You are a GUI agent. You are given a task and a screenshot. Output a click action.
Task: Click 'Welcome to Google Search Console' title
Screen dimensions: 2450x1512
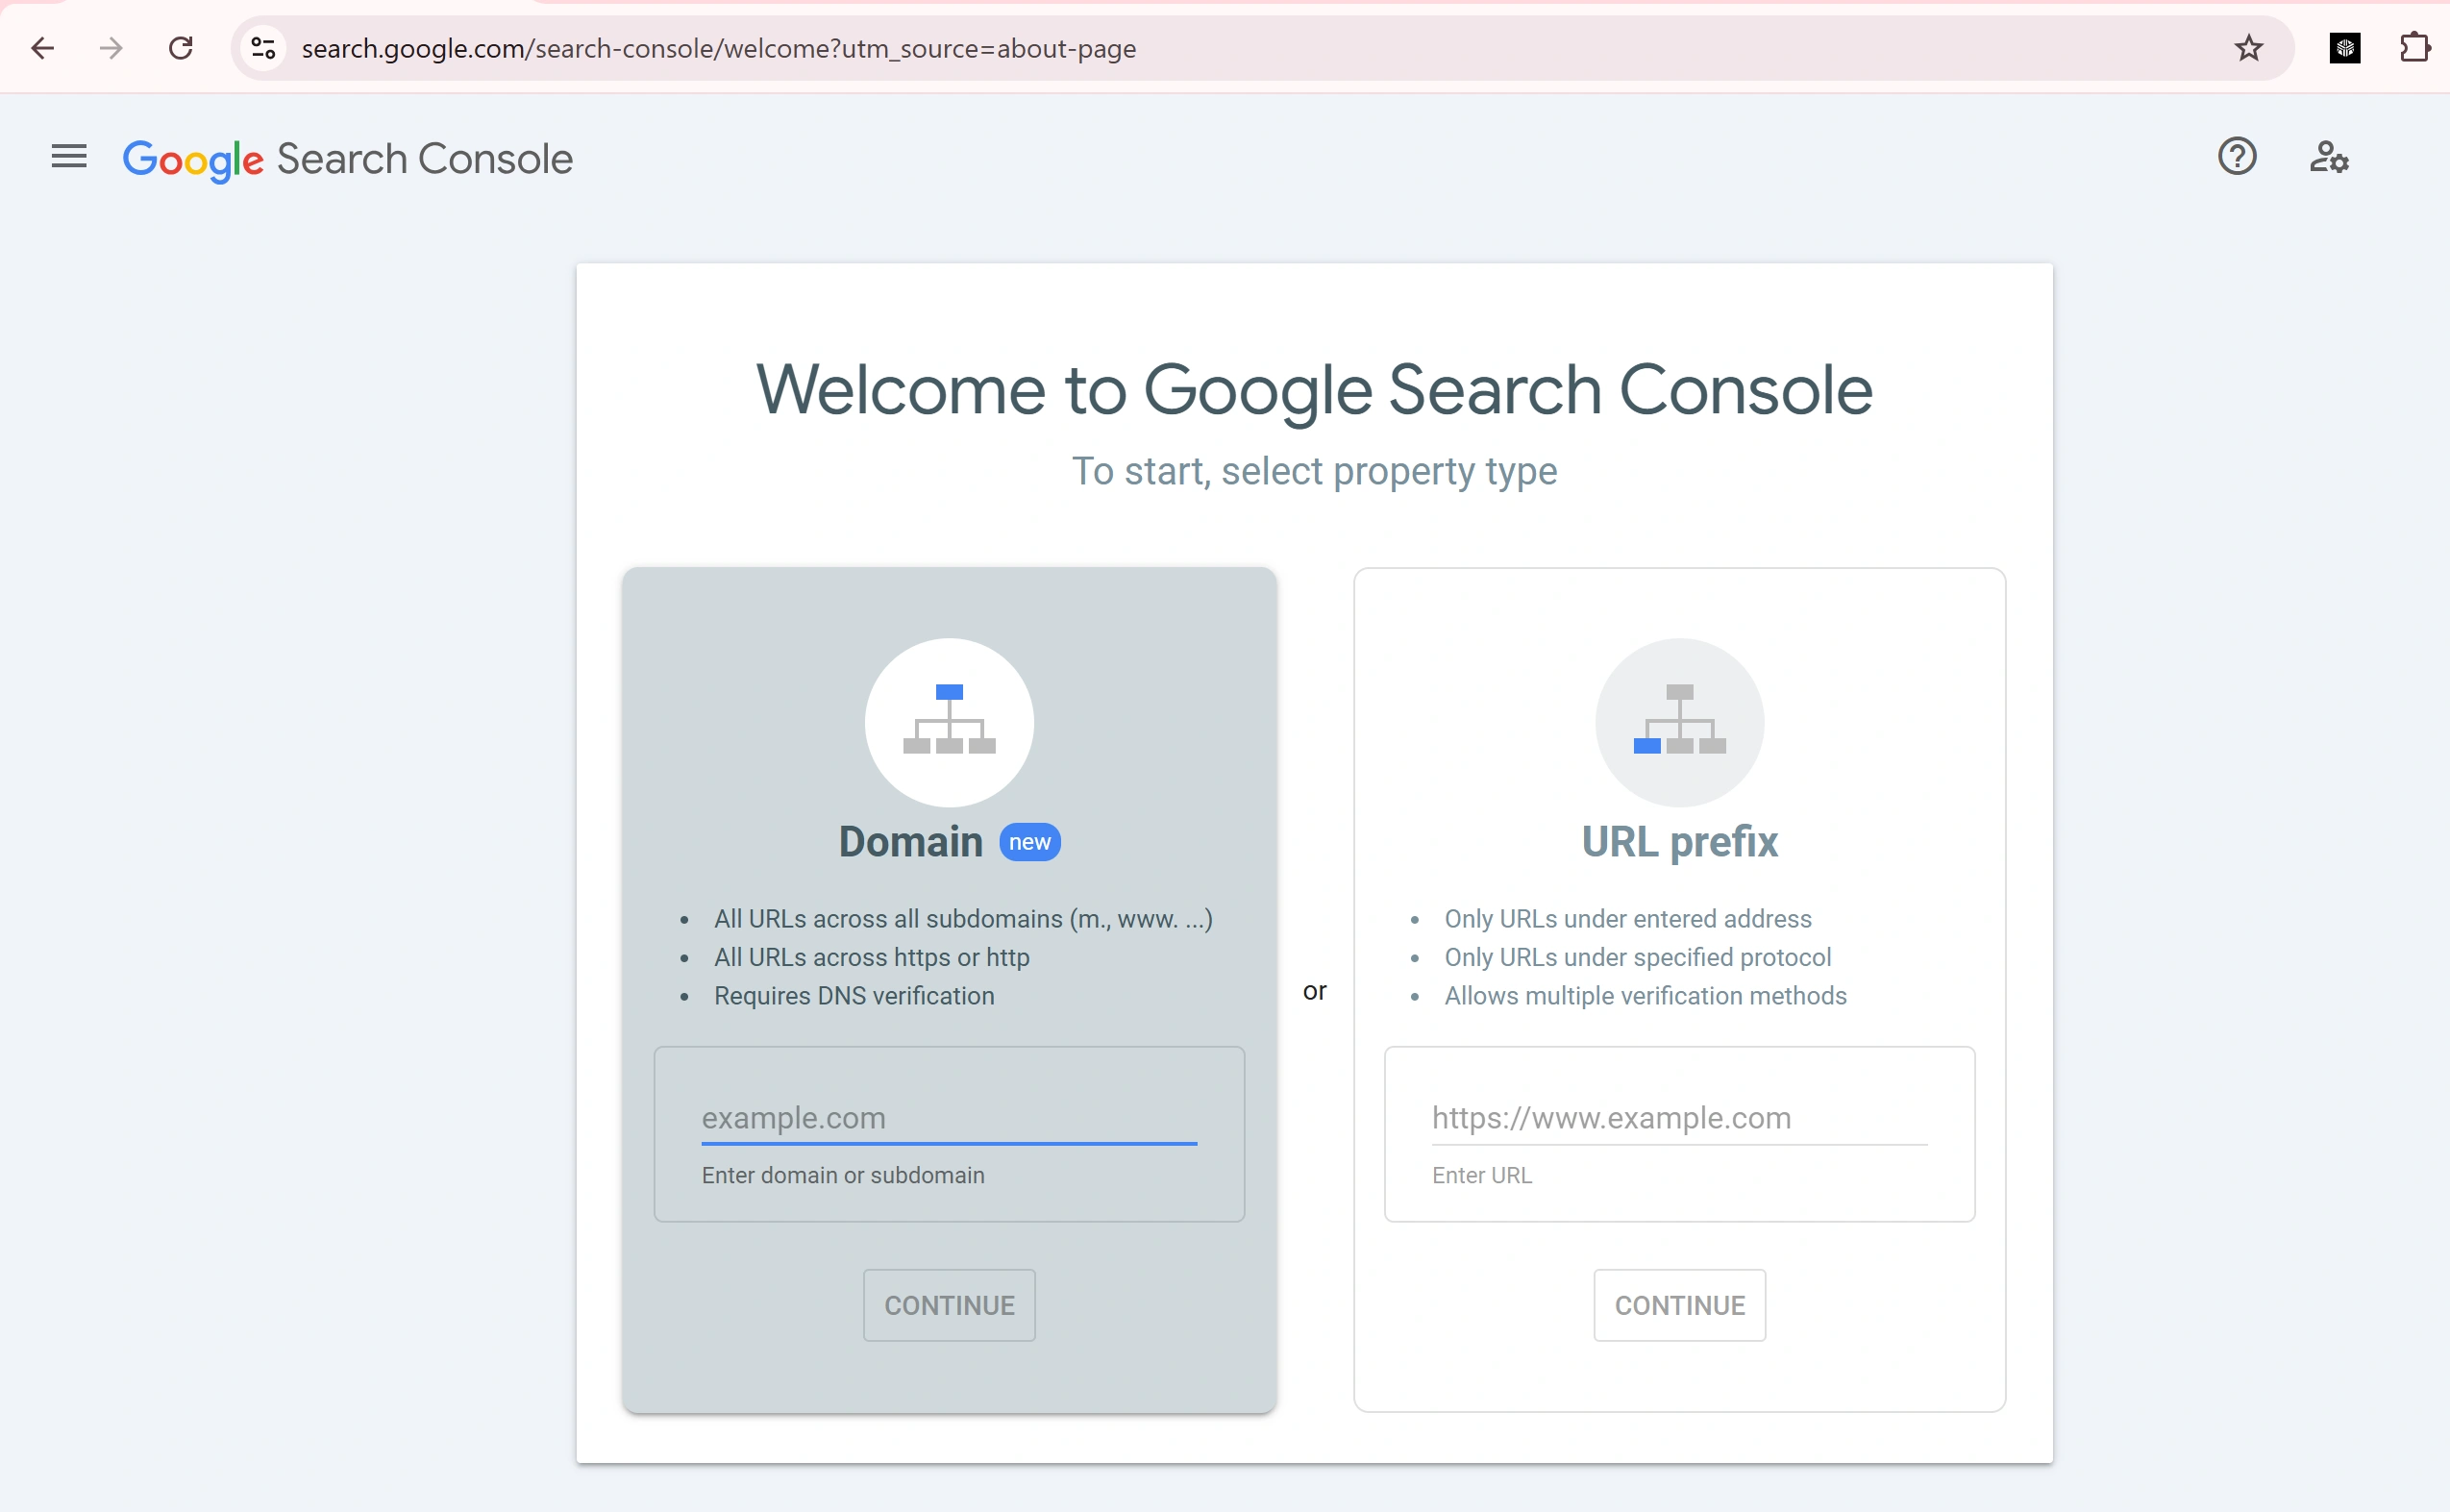[x=1314, y=390]
